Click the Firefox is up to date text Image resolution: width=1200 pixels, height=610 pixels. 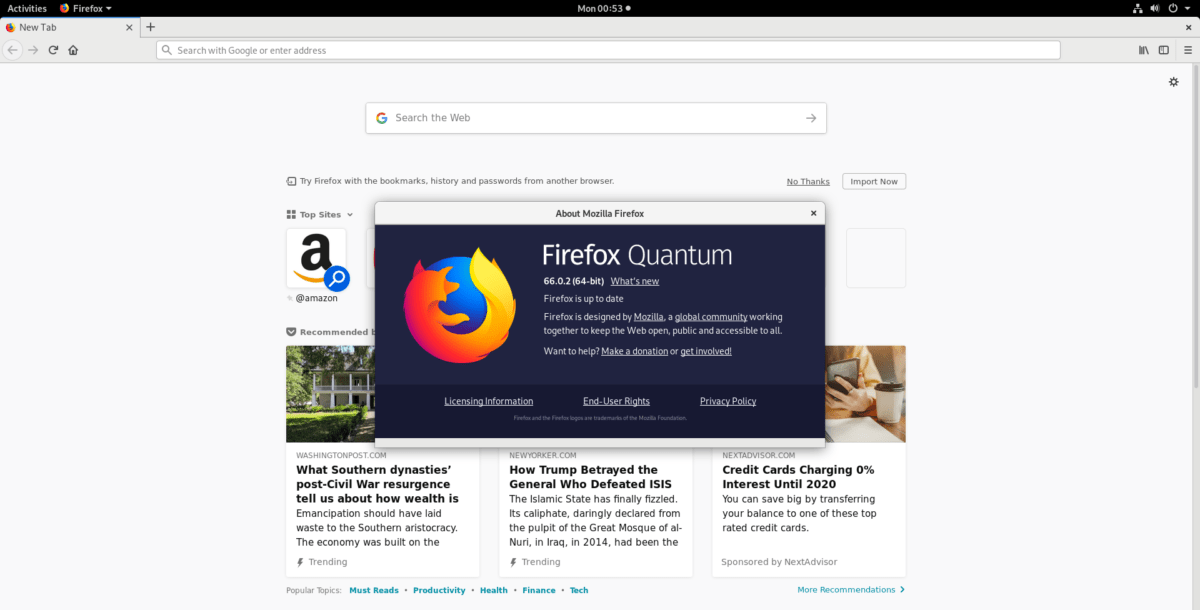tap(583, 298)
